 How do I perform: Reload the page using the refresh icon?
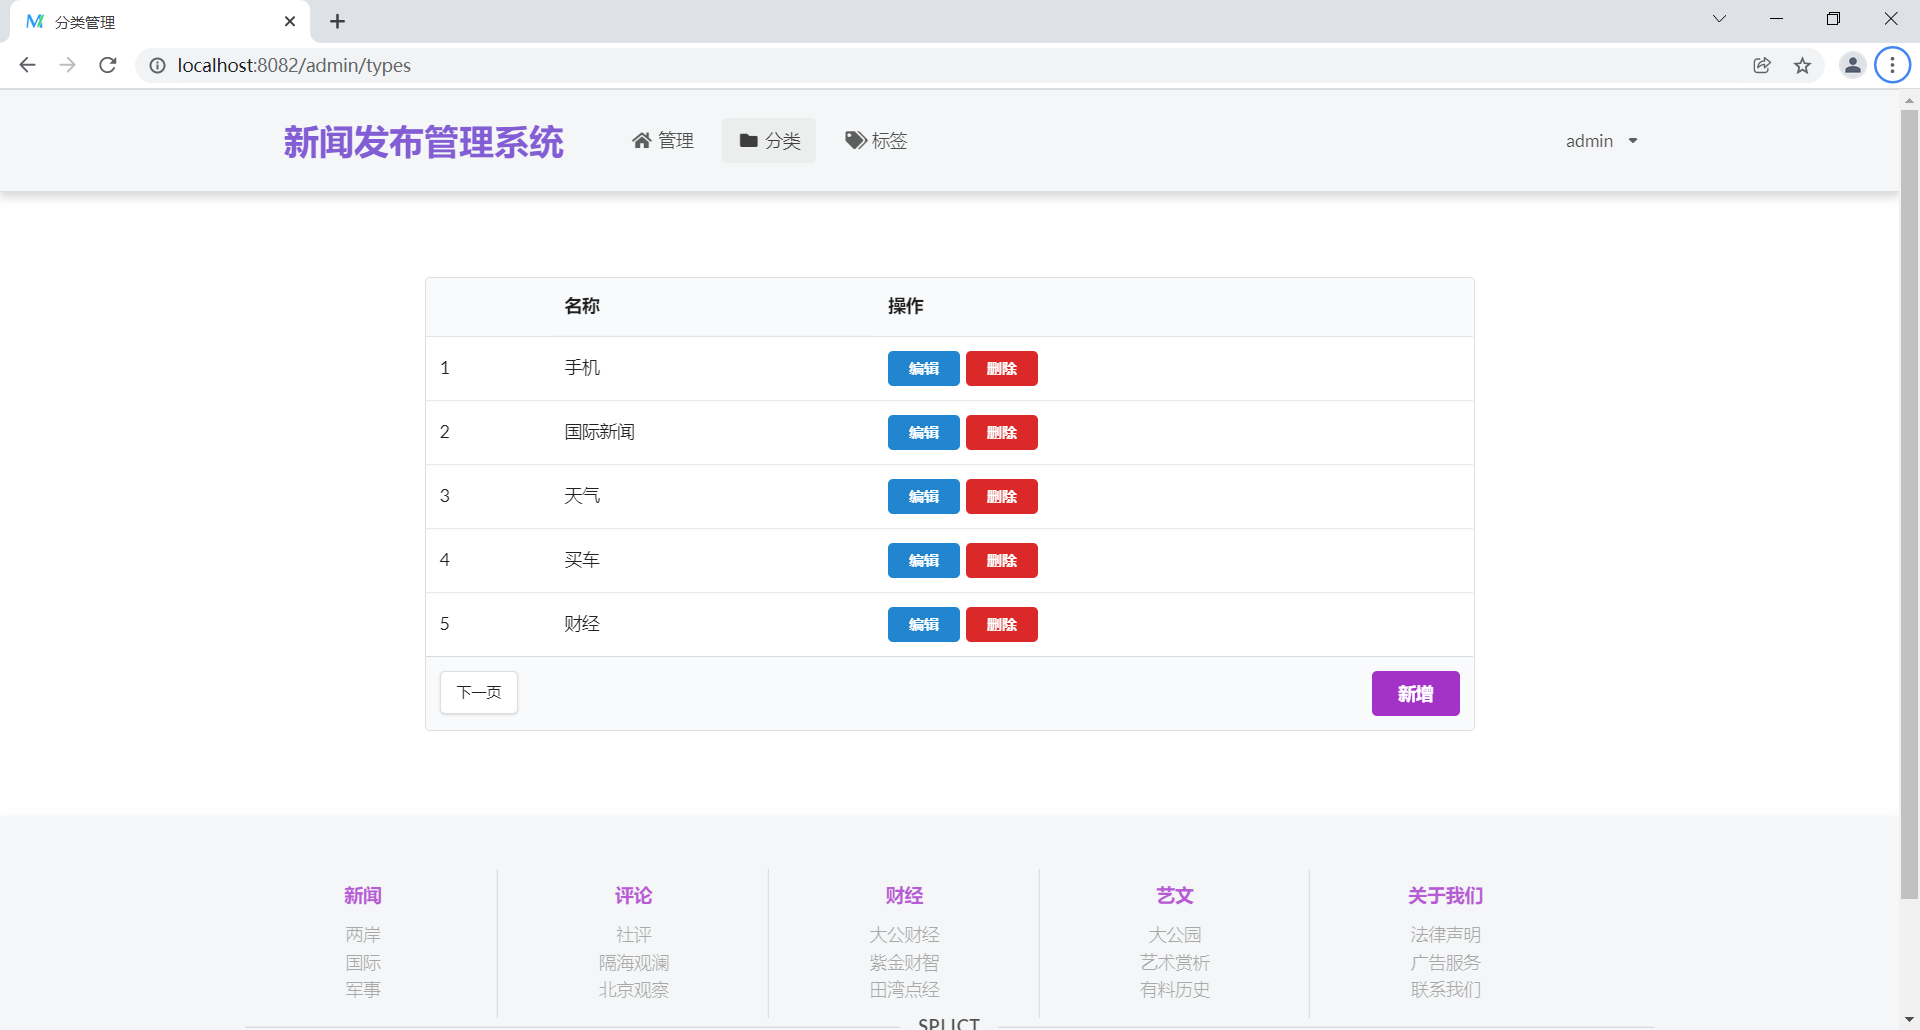[x=107, y=65]
